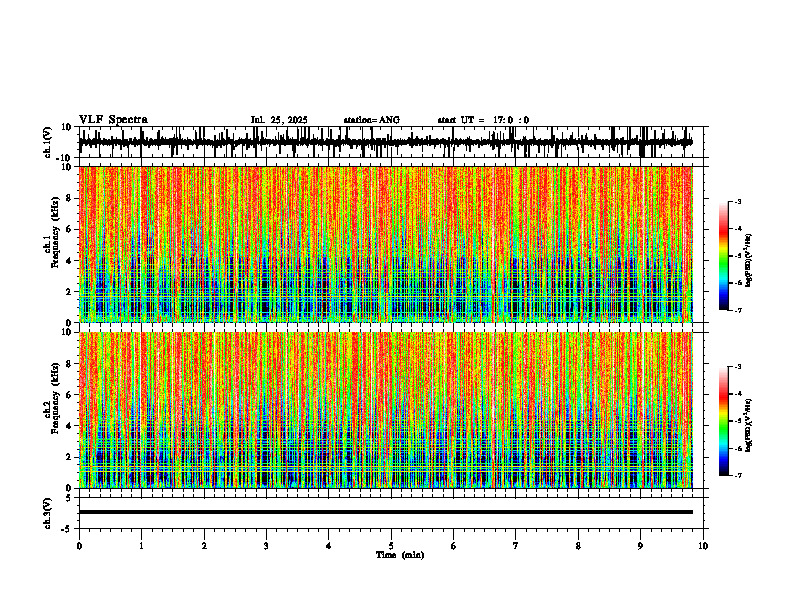Image resolution: width=792 pixels, height=612 pixels.
Task: Click the "9" tick on the time axis
Action: click(640, 546)
